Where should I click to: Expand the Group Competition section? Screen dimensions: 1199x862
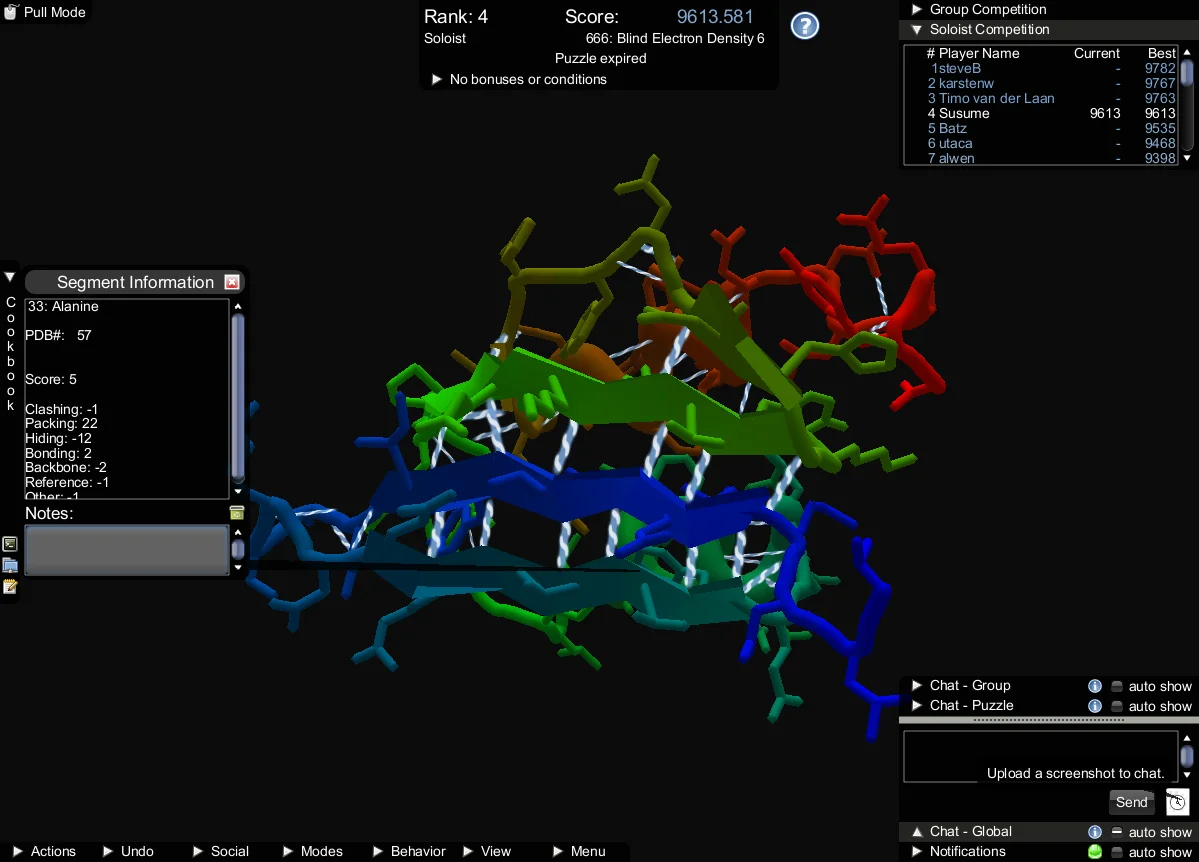(916, 9)
